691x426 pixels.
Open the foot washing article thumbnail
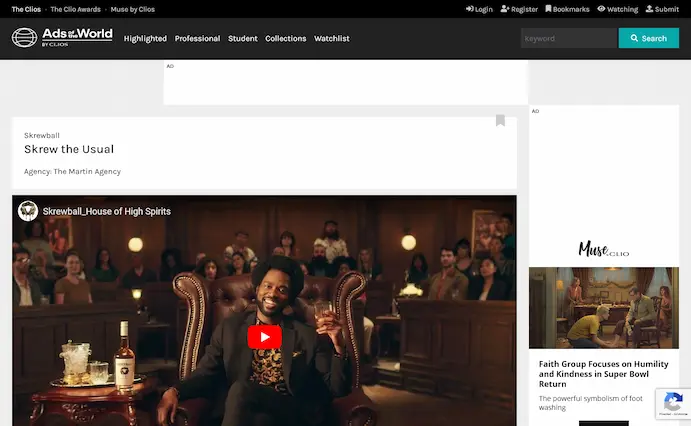point(604,307)
